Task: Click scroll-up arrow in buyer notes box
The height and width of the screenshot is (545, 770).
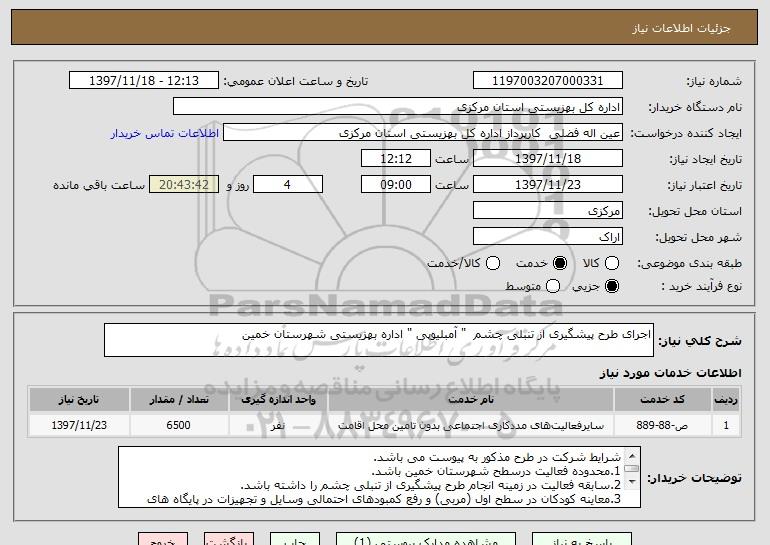Action: [x=632, y=455]
